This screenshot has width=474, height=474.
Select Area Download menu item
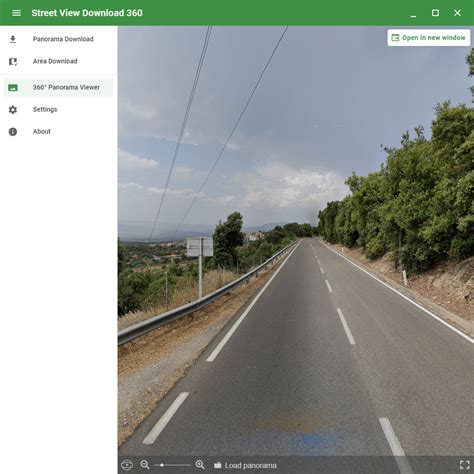[x=59, y=61]
